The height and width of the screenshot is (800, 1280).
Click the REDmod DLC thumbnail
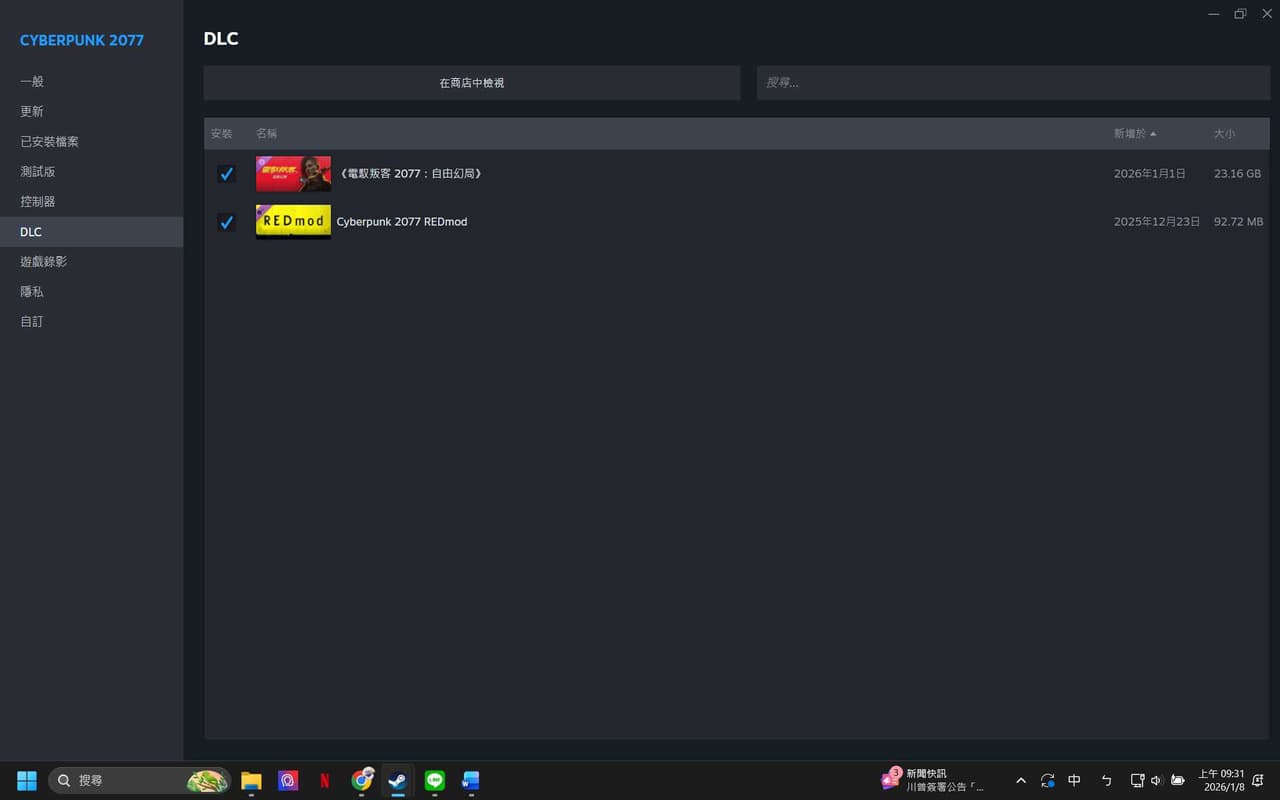(293, 222)
